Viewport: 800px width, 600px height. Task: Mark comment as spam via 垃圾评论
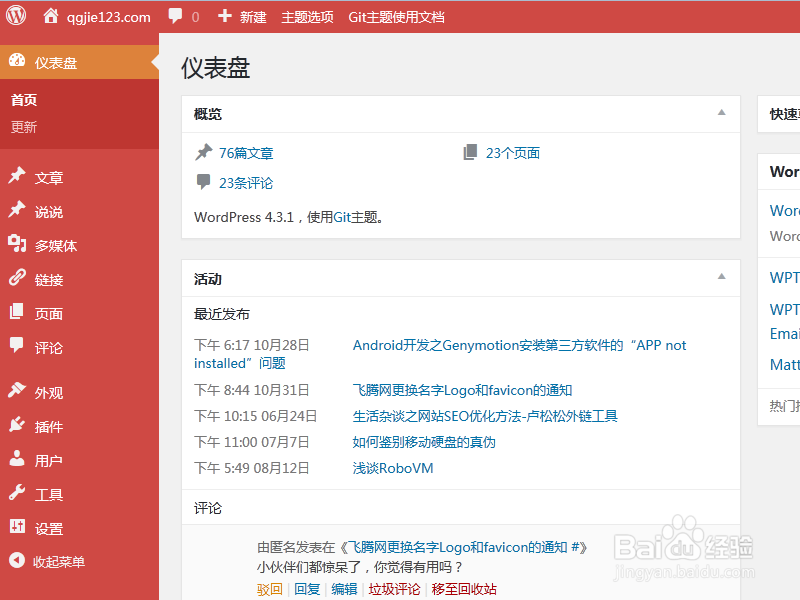pos(394,589)
